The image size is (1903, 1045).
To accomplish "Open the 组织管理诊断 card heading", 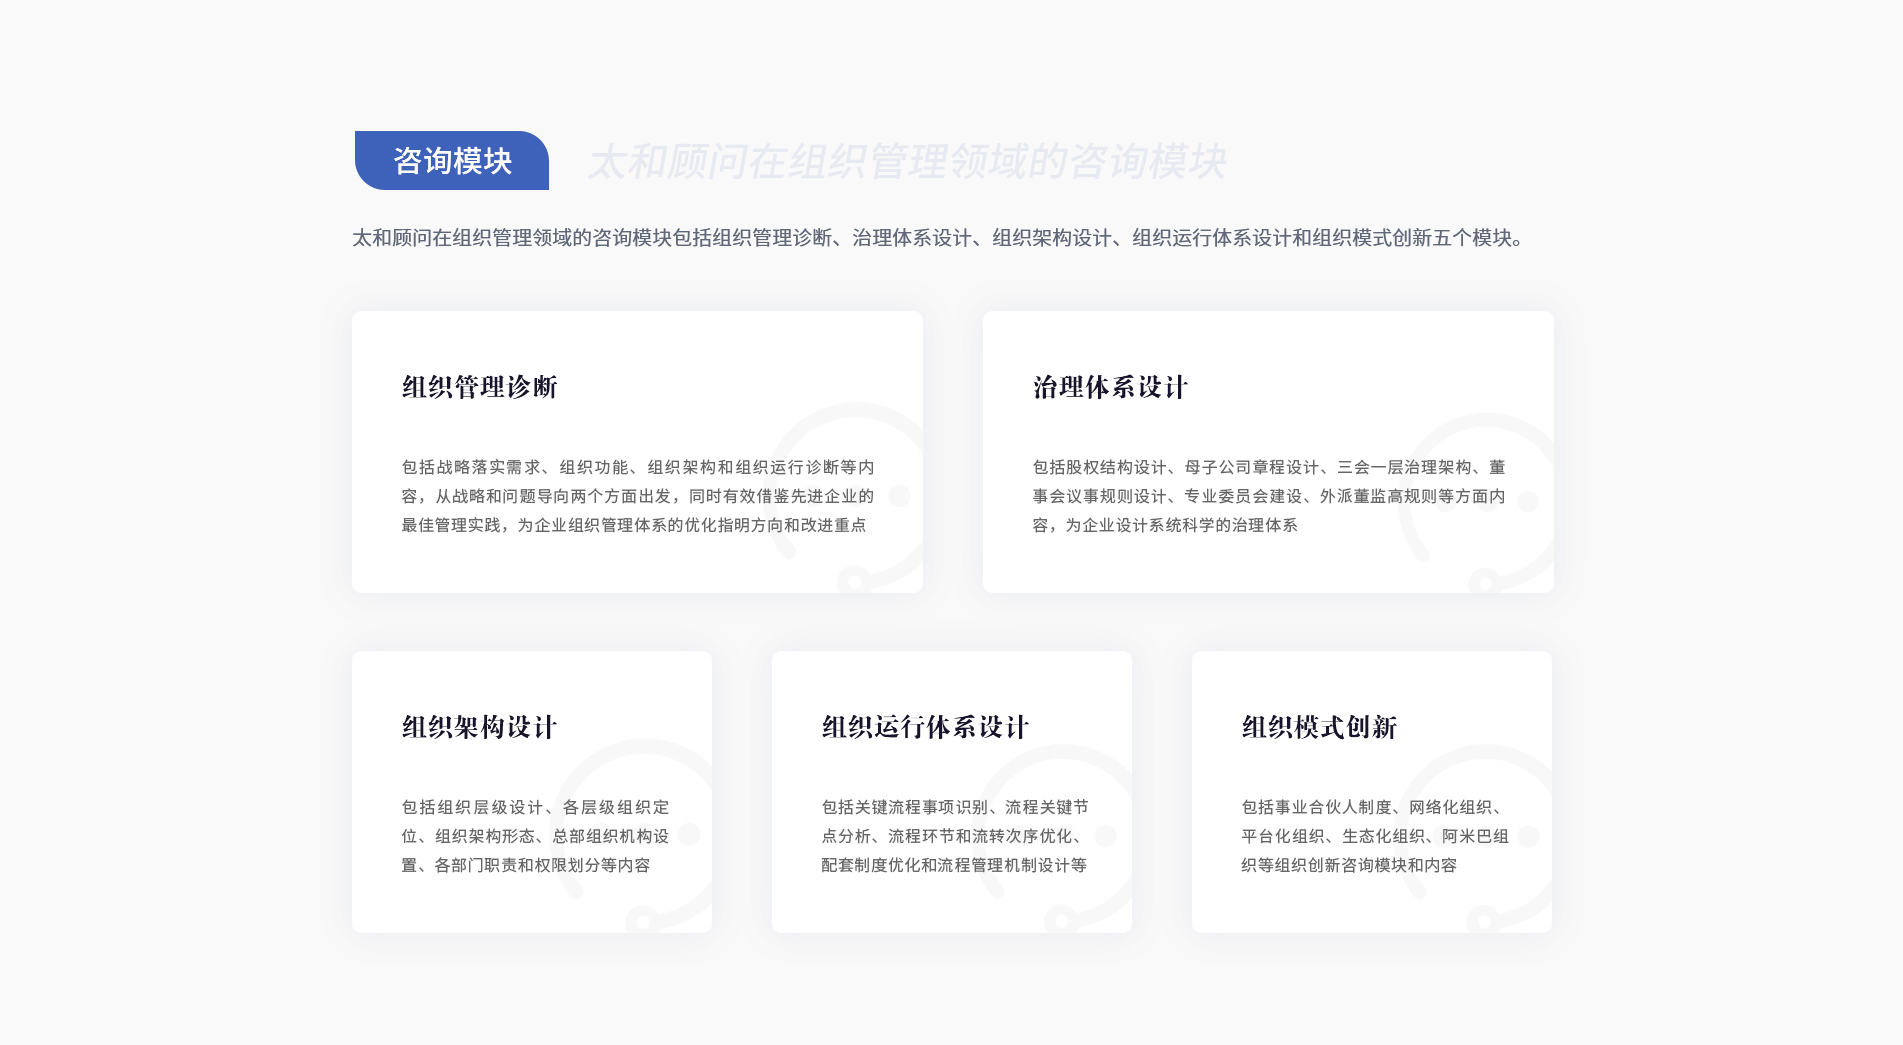I will [480, 387].
